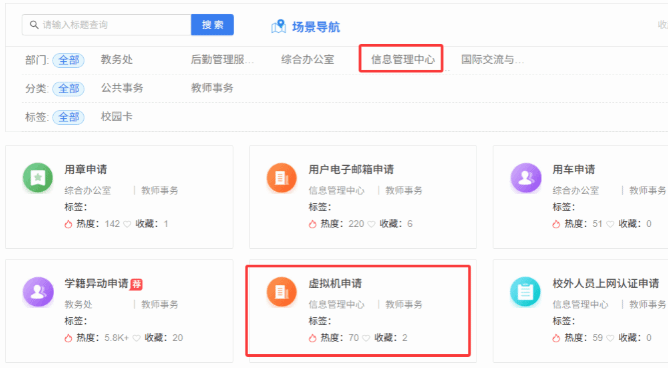Click the green 用章申请 stamp icon

tap(38, 178)
